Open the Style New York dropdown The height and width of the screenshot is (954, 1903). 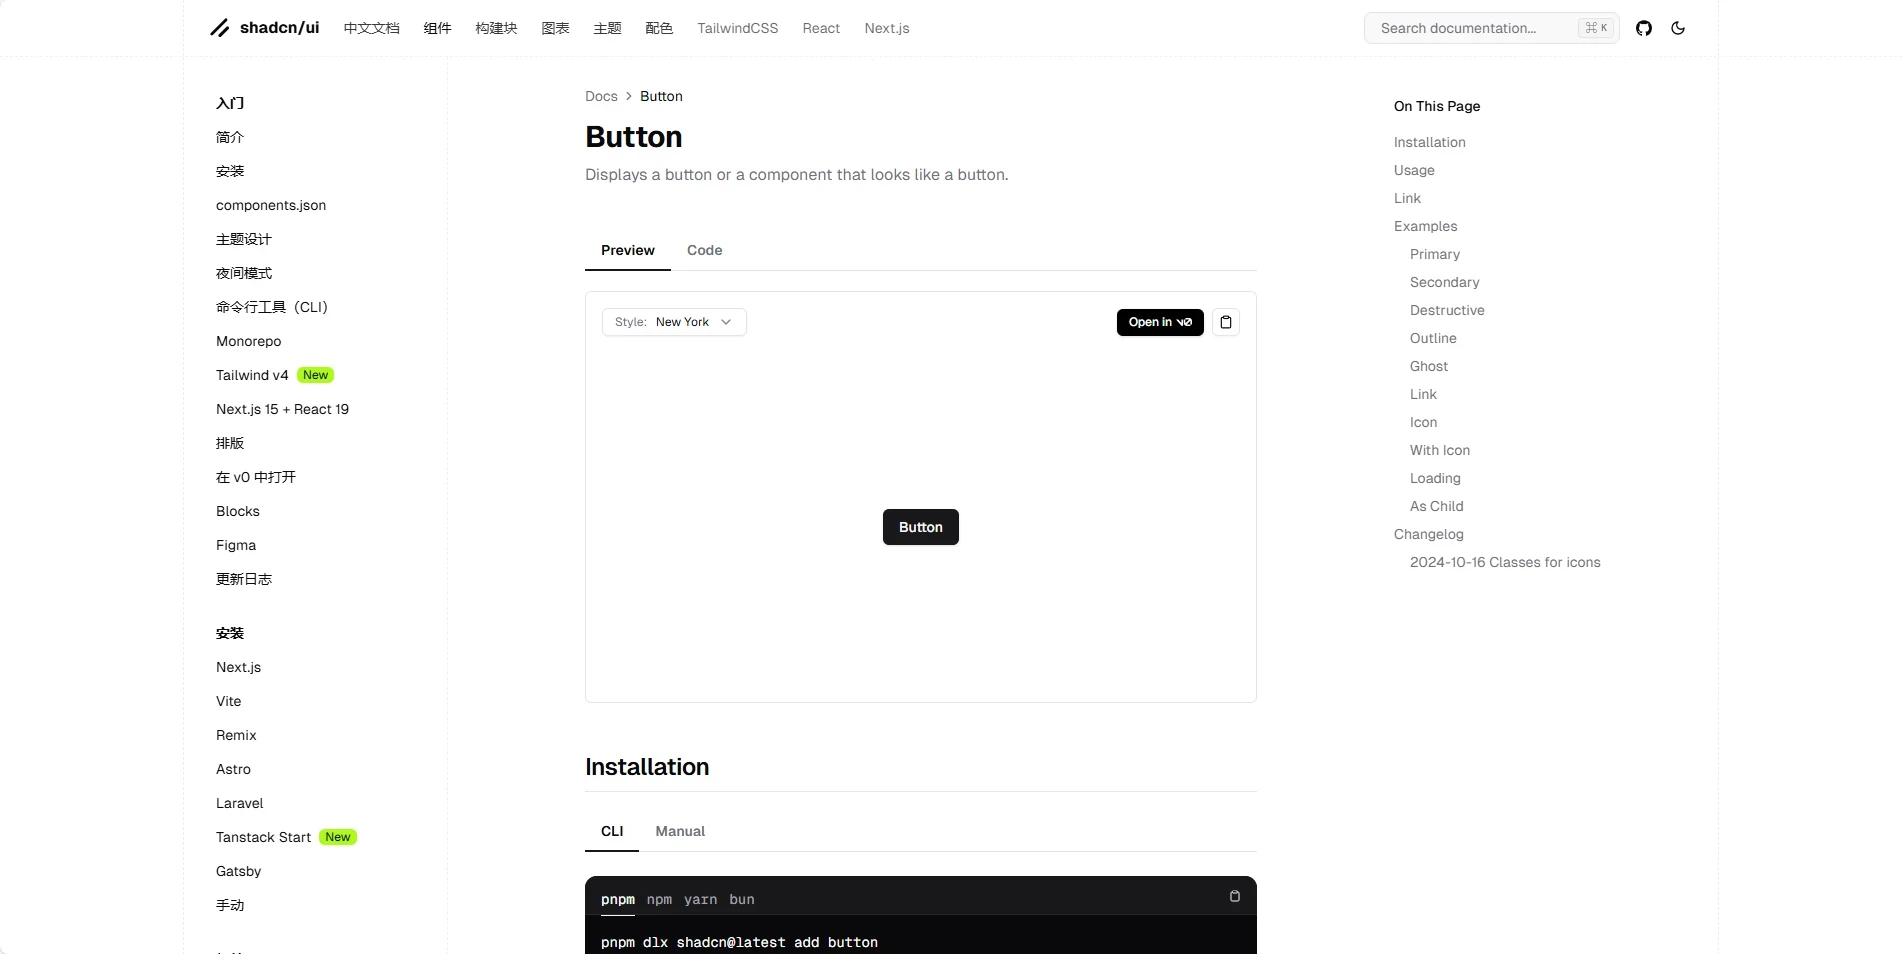point(674,322)
